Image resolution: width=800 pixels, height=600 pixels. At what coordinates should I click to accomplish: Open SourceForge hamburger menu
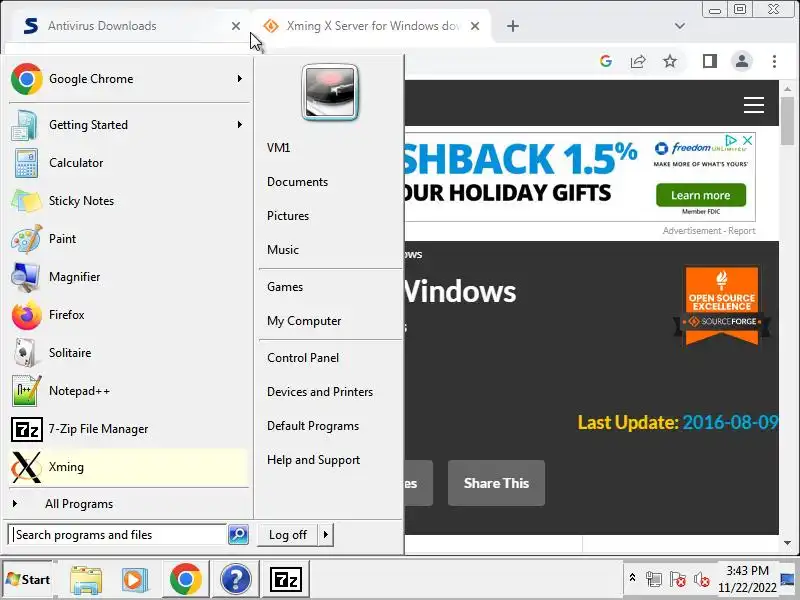pyautogui.click(x=754, y=105)
